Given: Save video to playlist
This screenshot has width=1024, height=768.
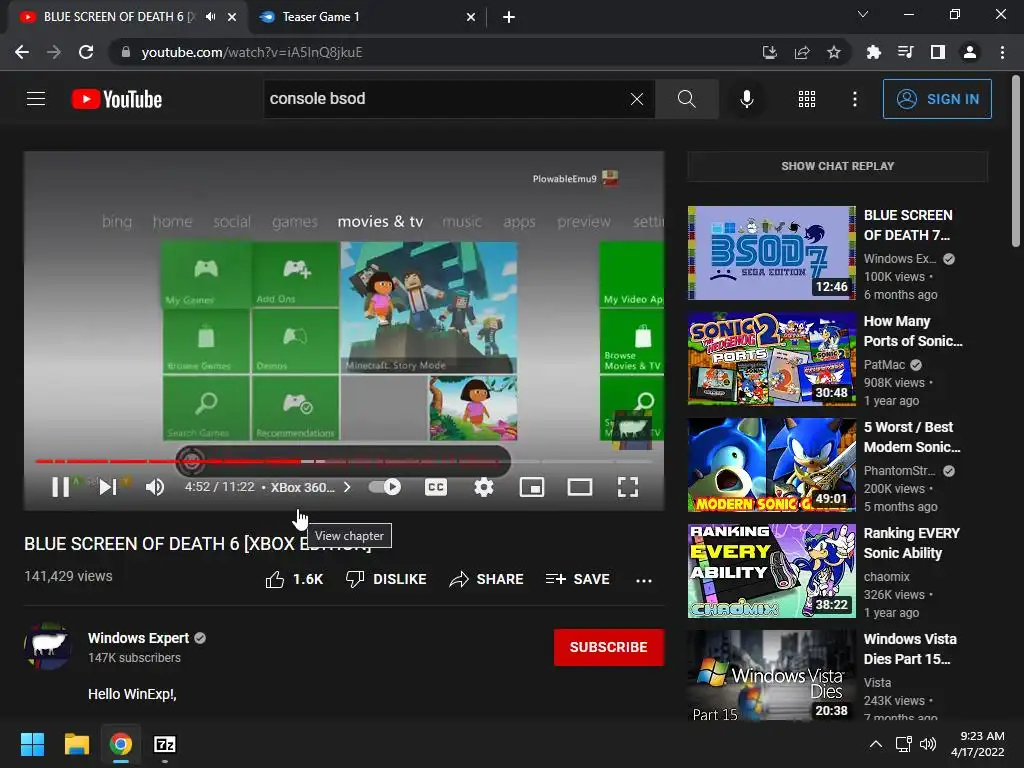Looking at the screenshot, I should coord(578,579).
